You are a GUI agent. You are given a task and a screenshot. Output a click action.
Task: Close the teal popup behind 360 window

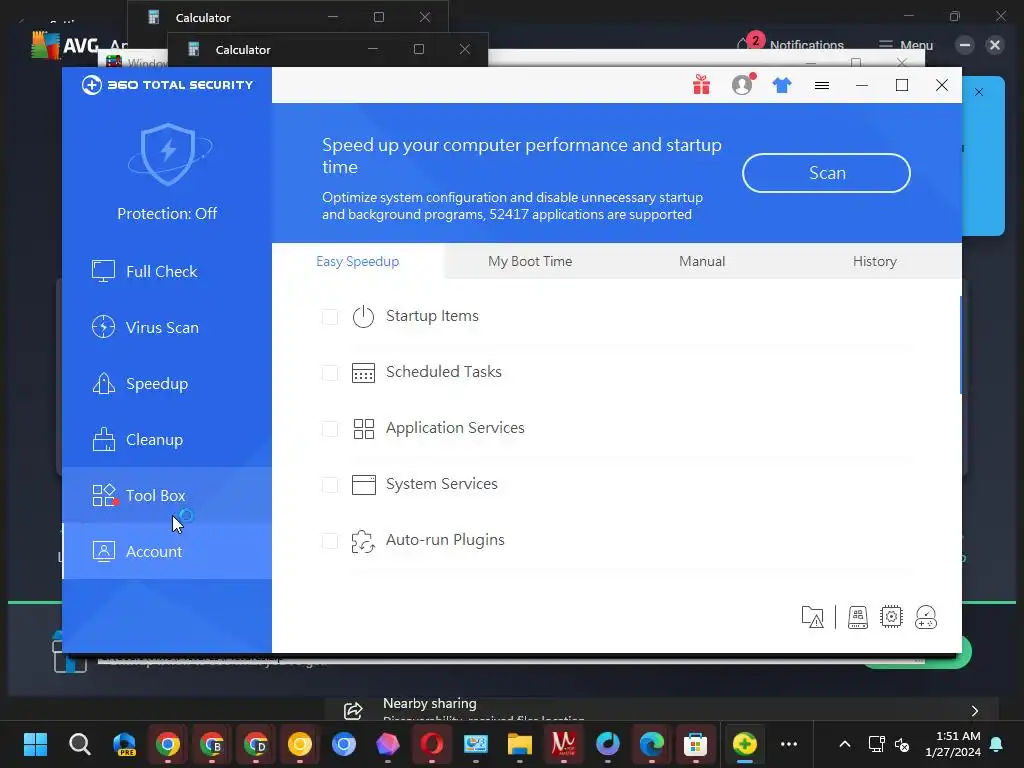point(978,92)
